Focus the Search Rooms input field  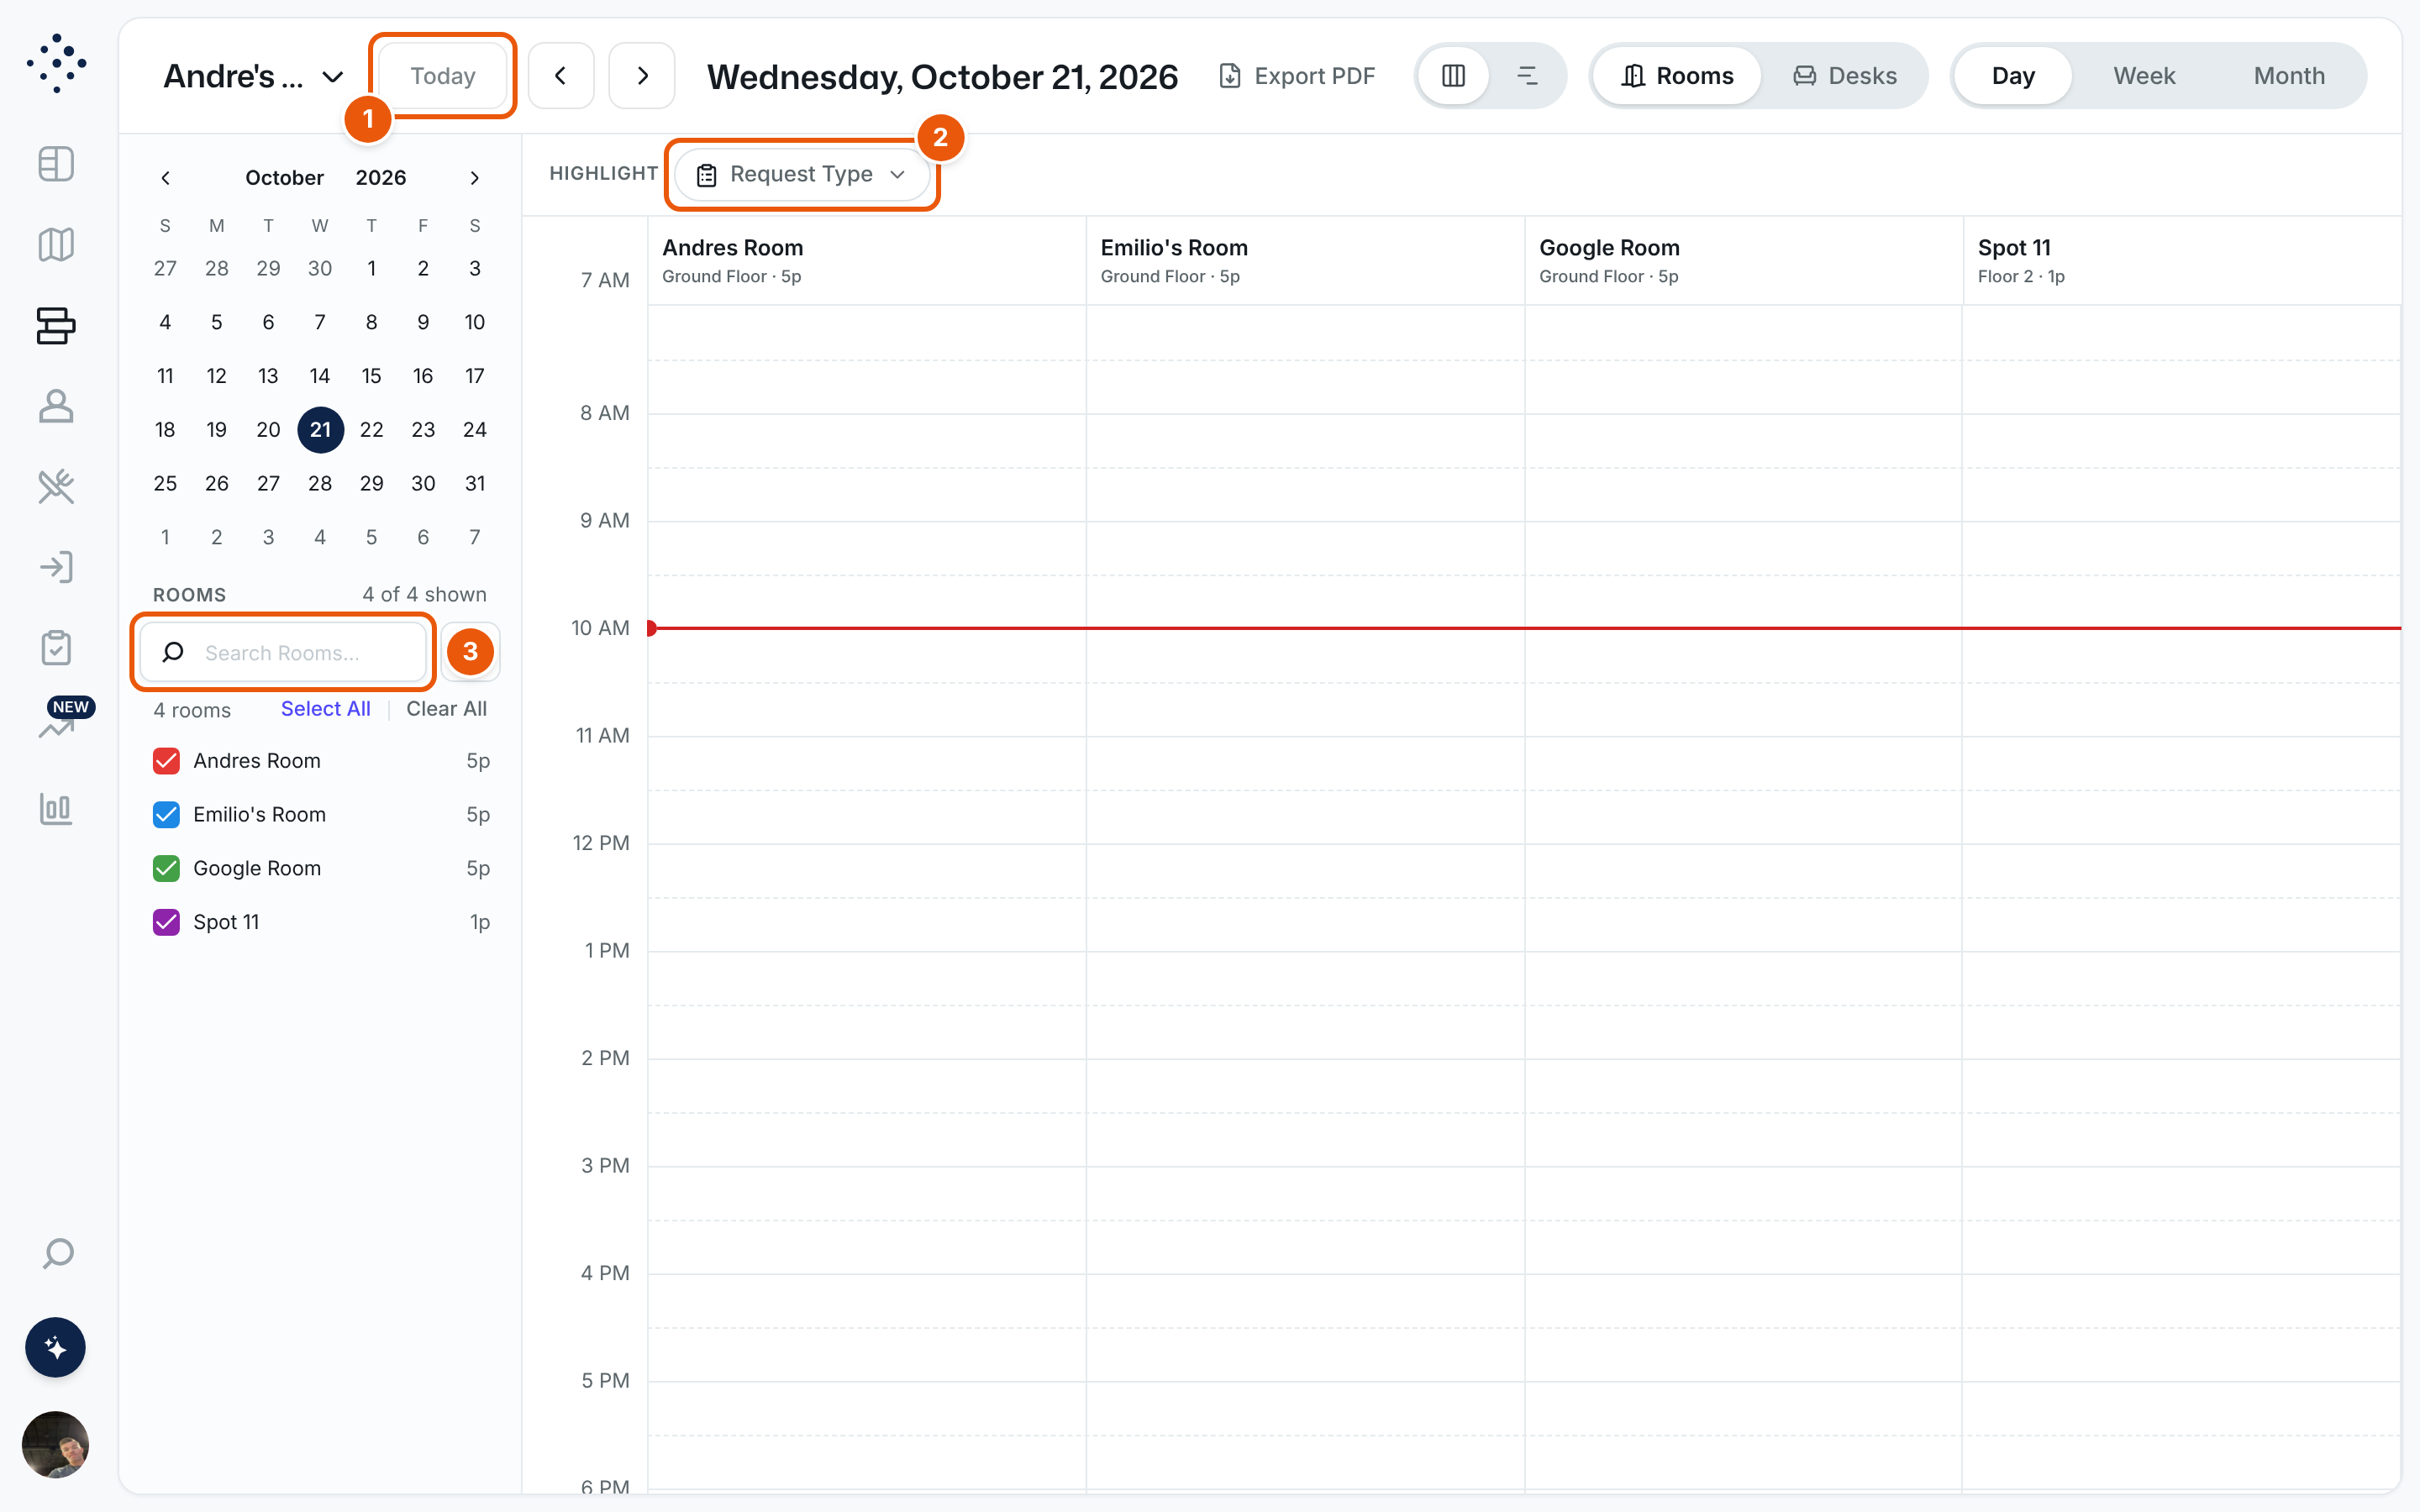[x=283, y=652]
